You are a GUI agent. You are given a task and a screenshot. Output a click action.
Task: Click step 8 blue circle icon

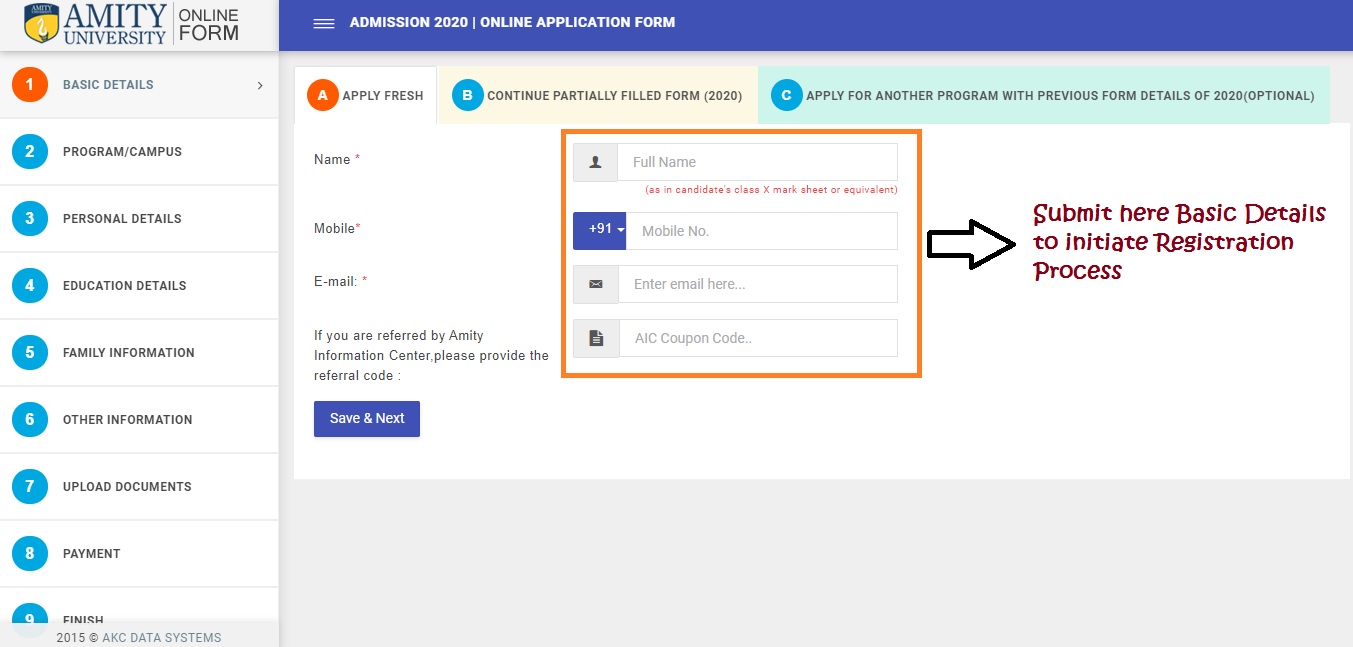click(30, 554)
